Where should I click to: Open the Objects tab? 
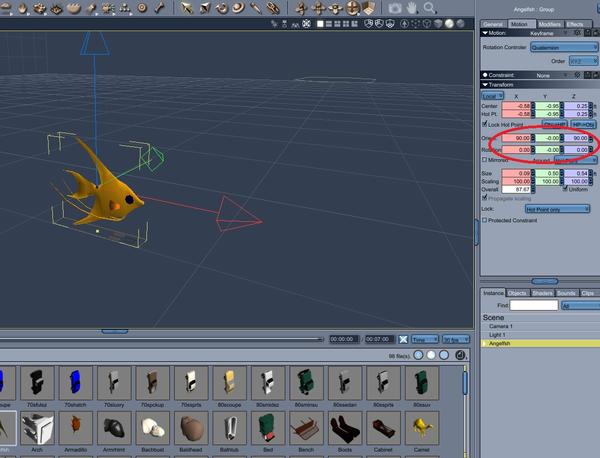pos(518,293)
